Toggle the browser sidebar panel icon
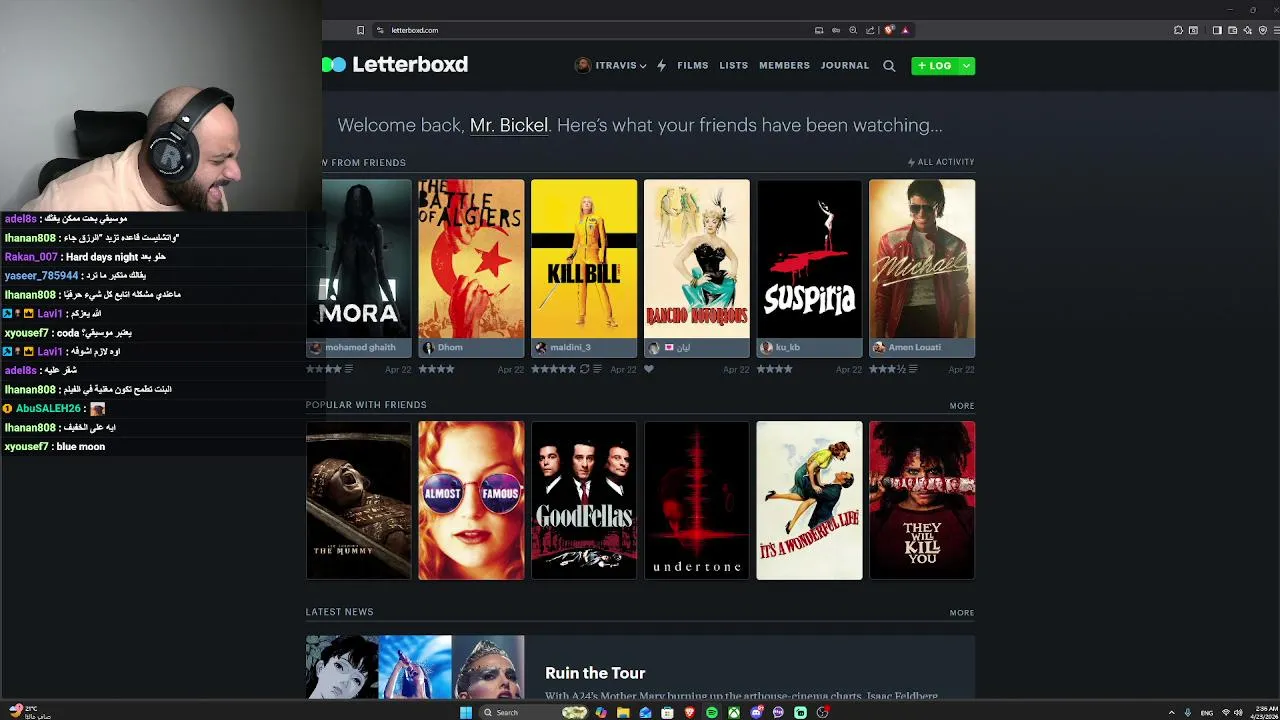The width and height of the screenshot is (1280, 720). pos(1217,30)
